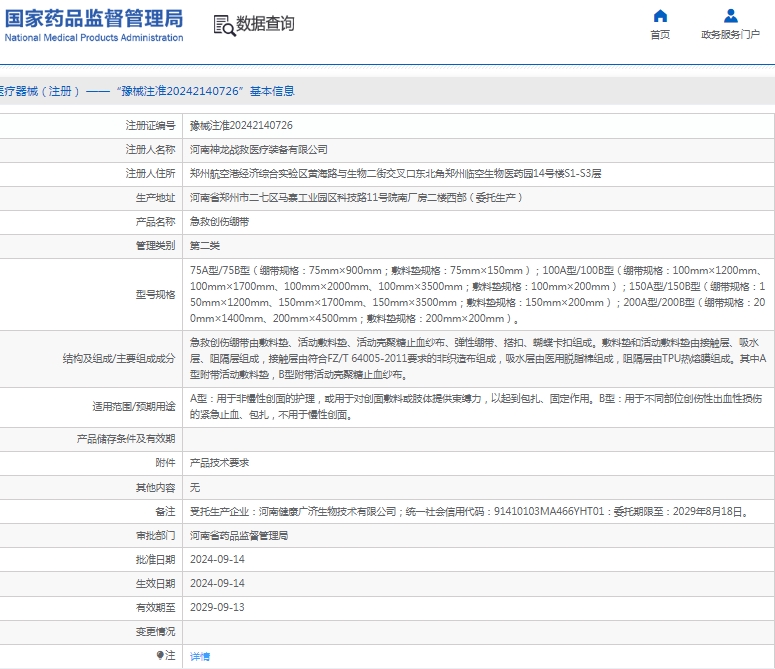
Task: Select the 无 value in 其他内容 row
Action: [x=195, y=488]
